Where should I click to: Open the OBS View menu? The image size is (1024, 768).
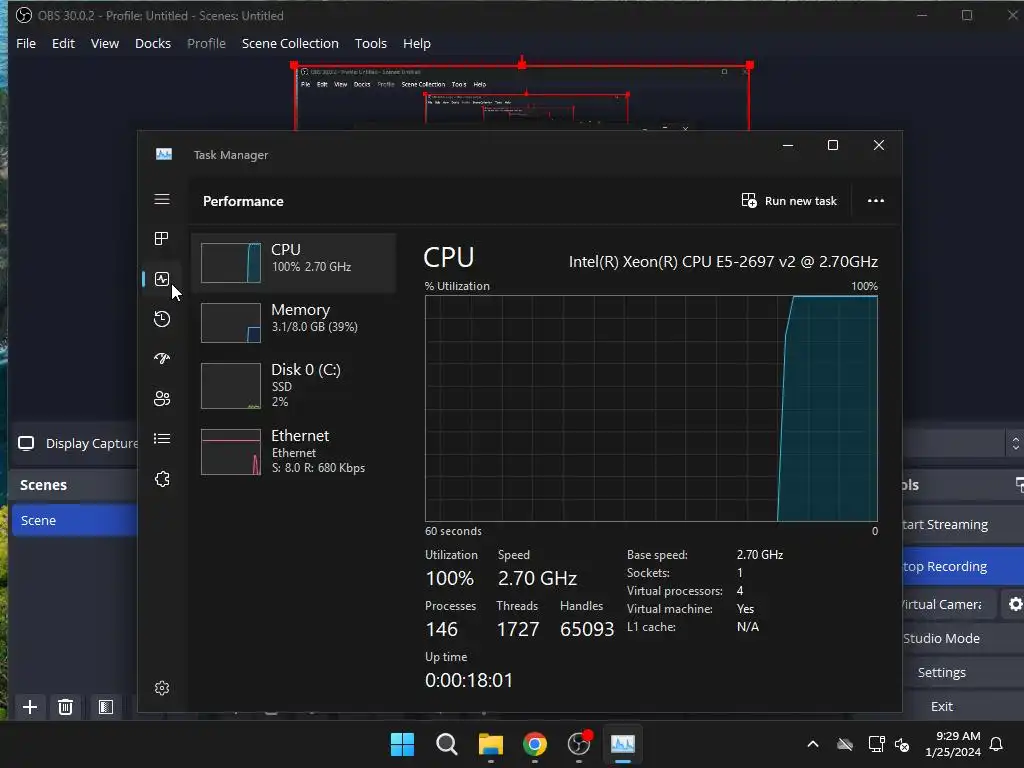click(104, 43)
